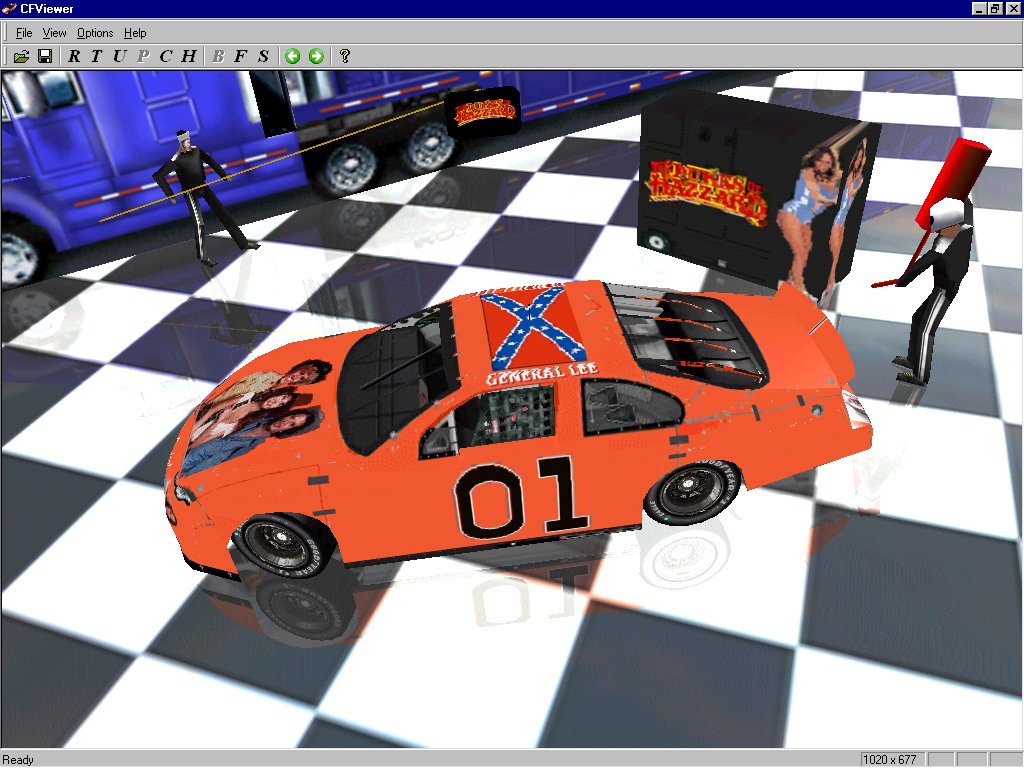The width and height of the screenshot is (1024, 768).
Task: Select the C toolbar button
Action: (166, 56)
